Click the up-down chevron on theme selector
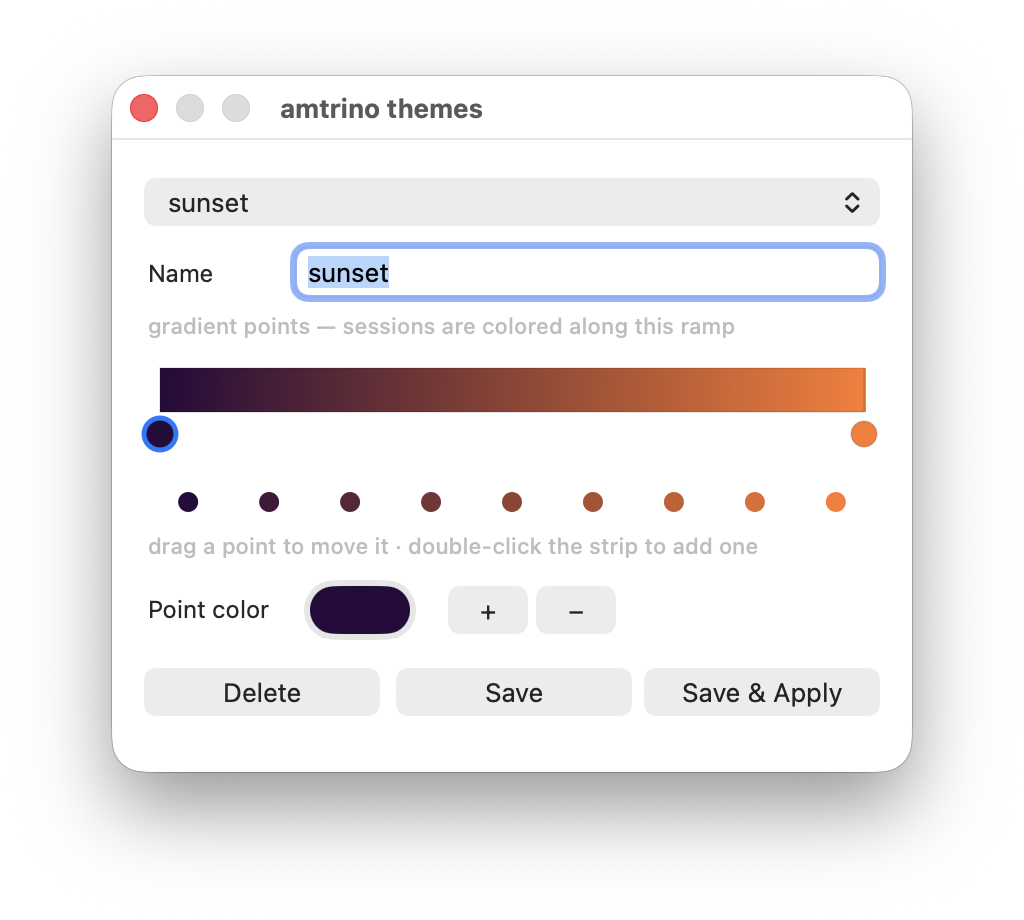The width and height of the screenshot is (1024, 920). coord(852,202)
